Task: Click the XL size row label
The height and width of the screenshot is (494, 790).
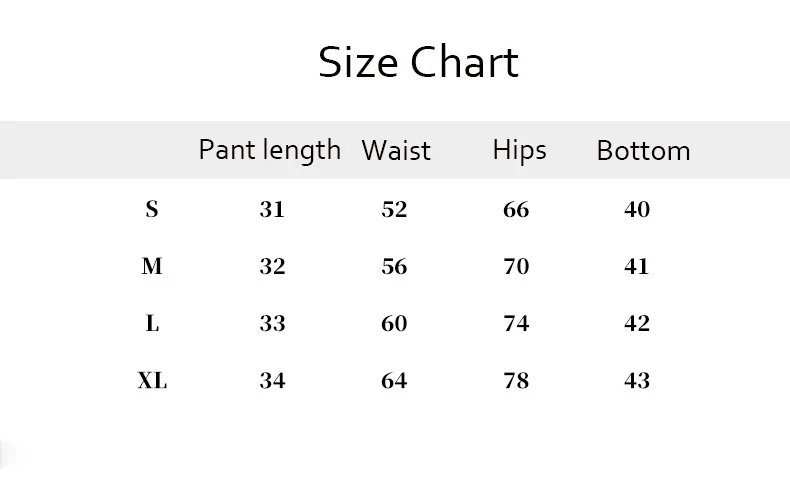Action: pos(152,380)
